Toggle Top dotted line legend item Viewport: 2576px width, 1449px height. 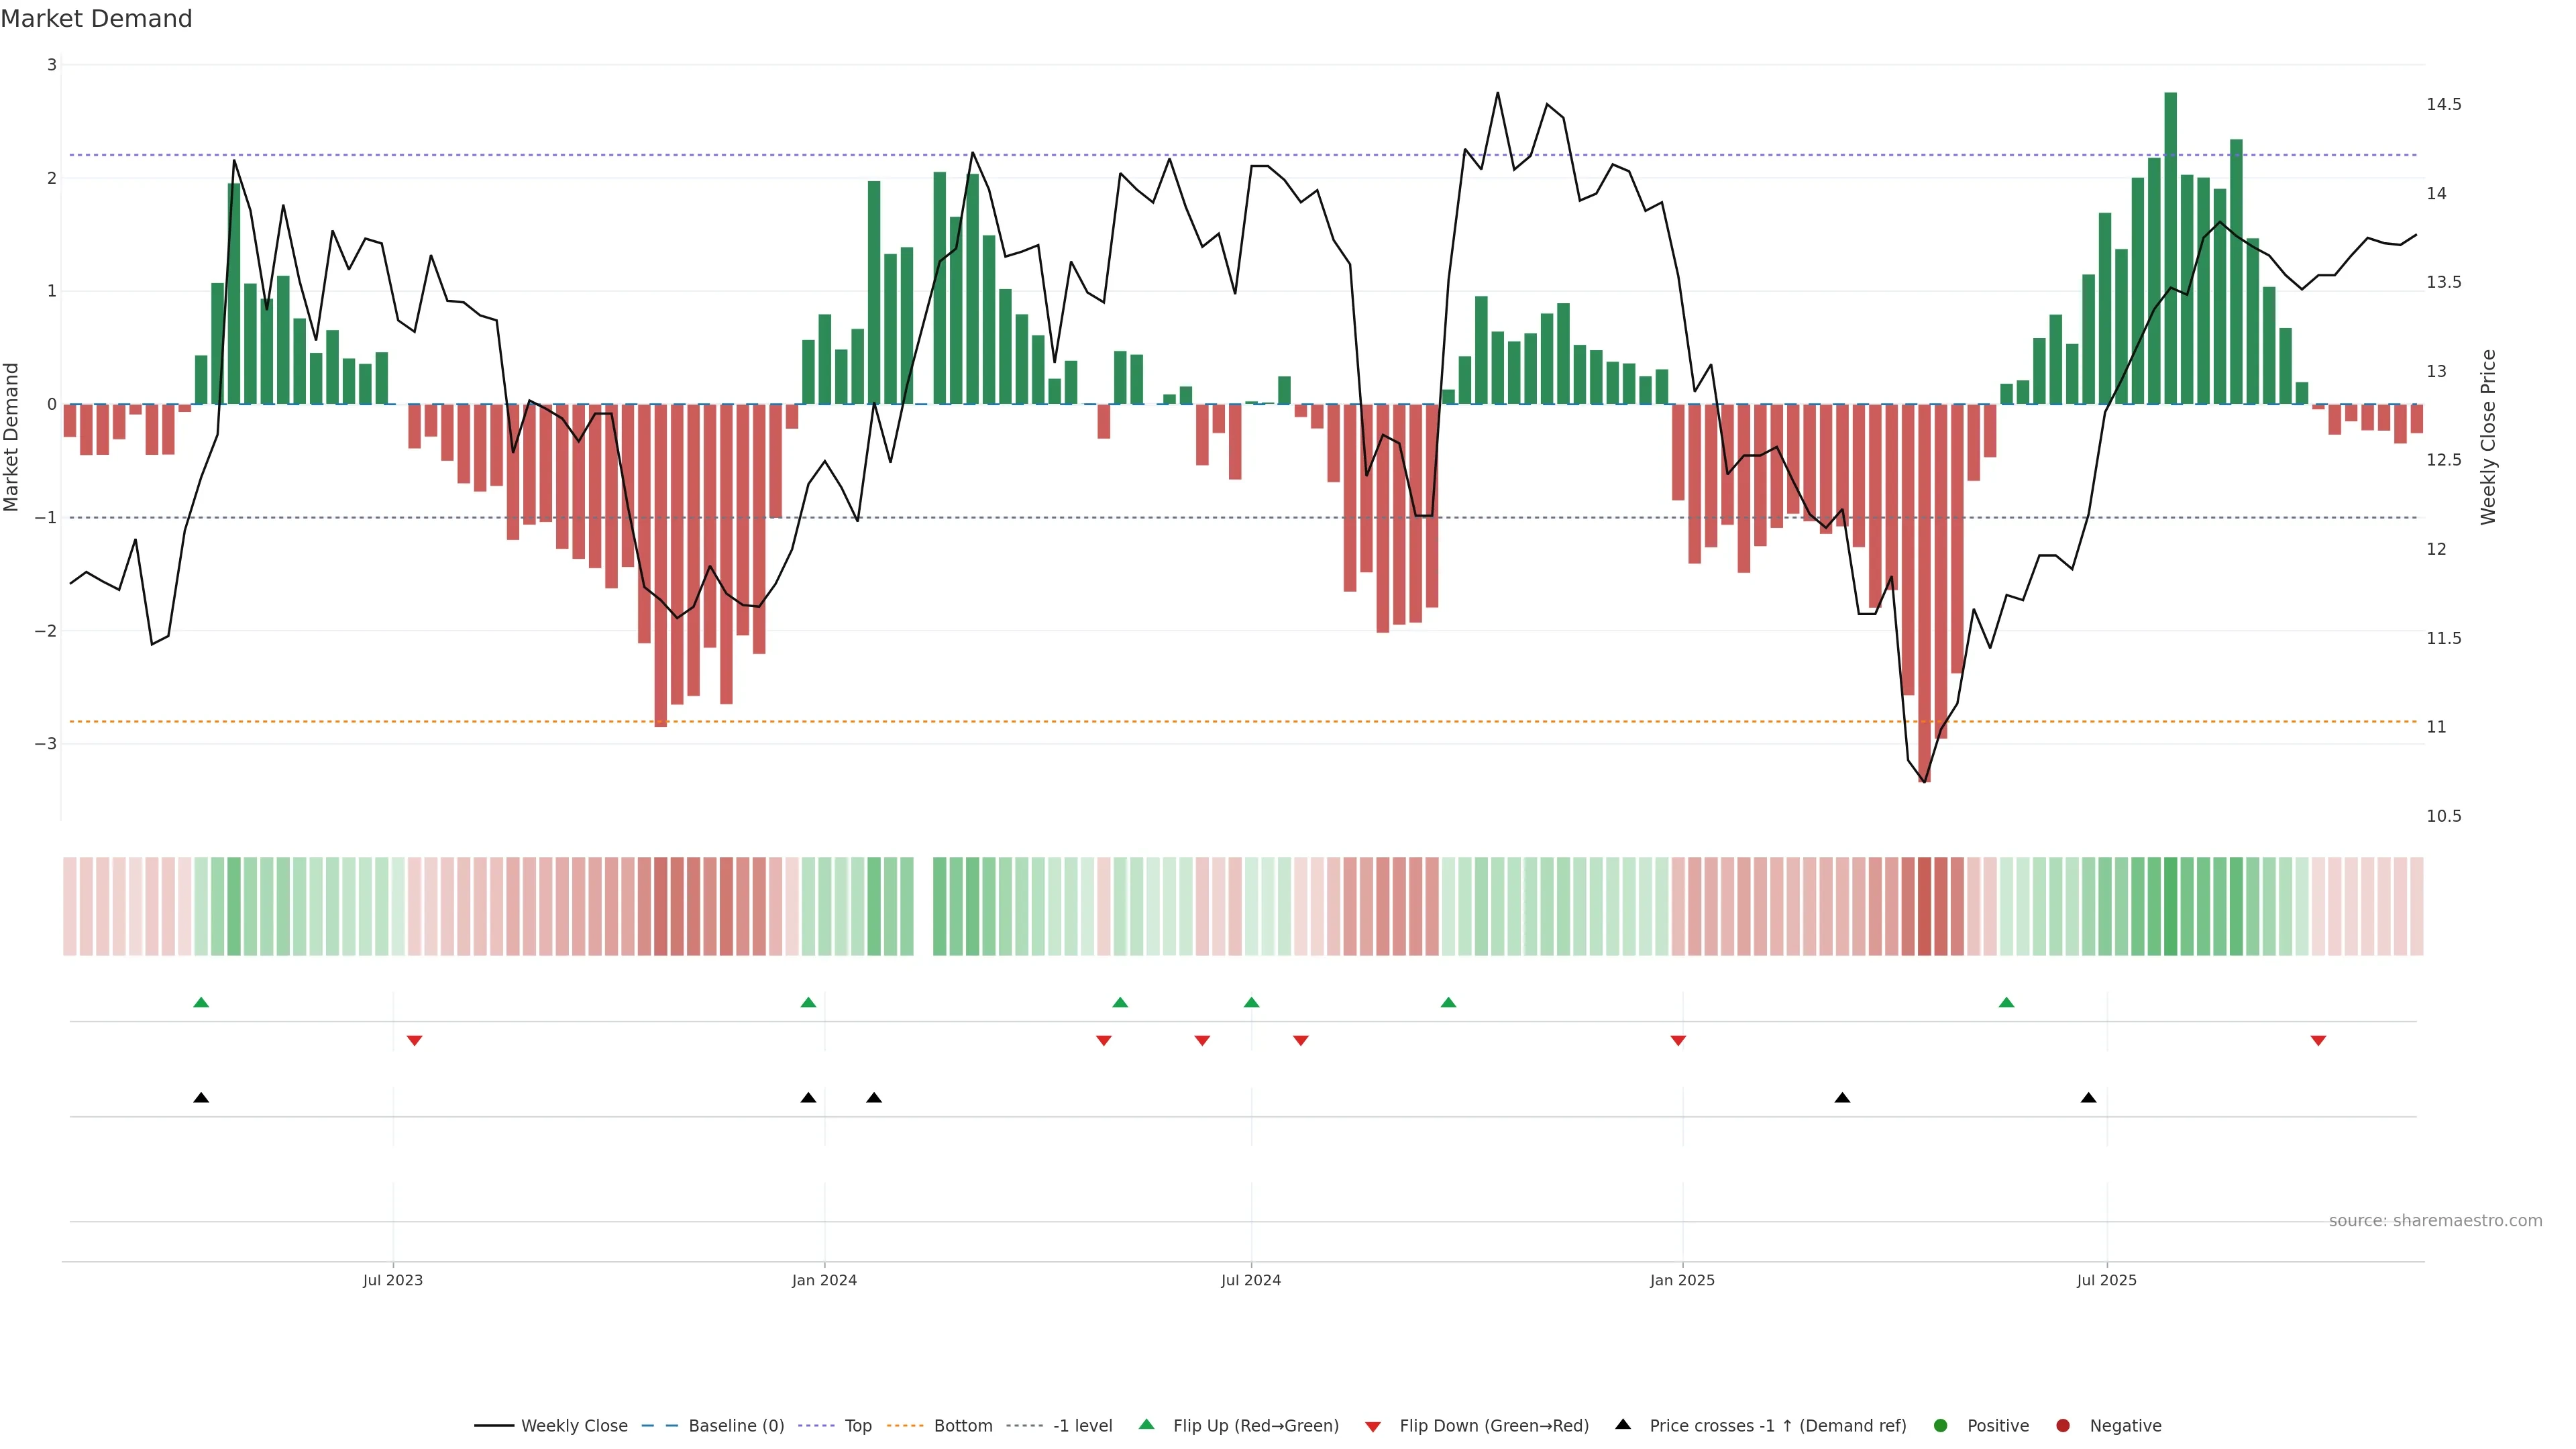[857, 1426]
